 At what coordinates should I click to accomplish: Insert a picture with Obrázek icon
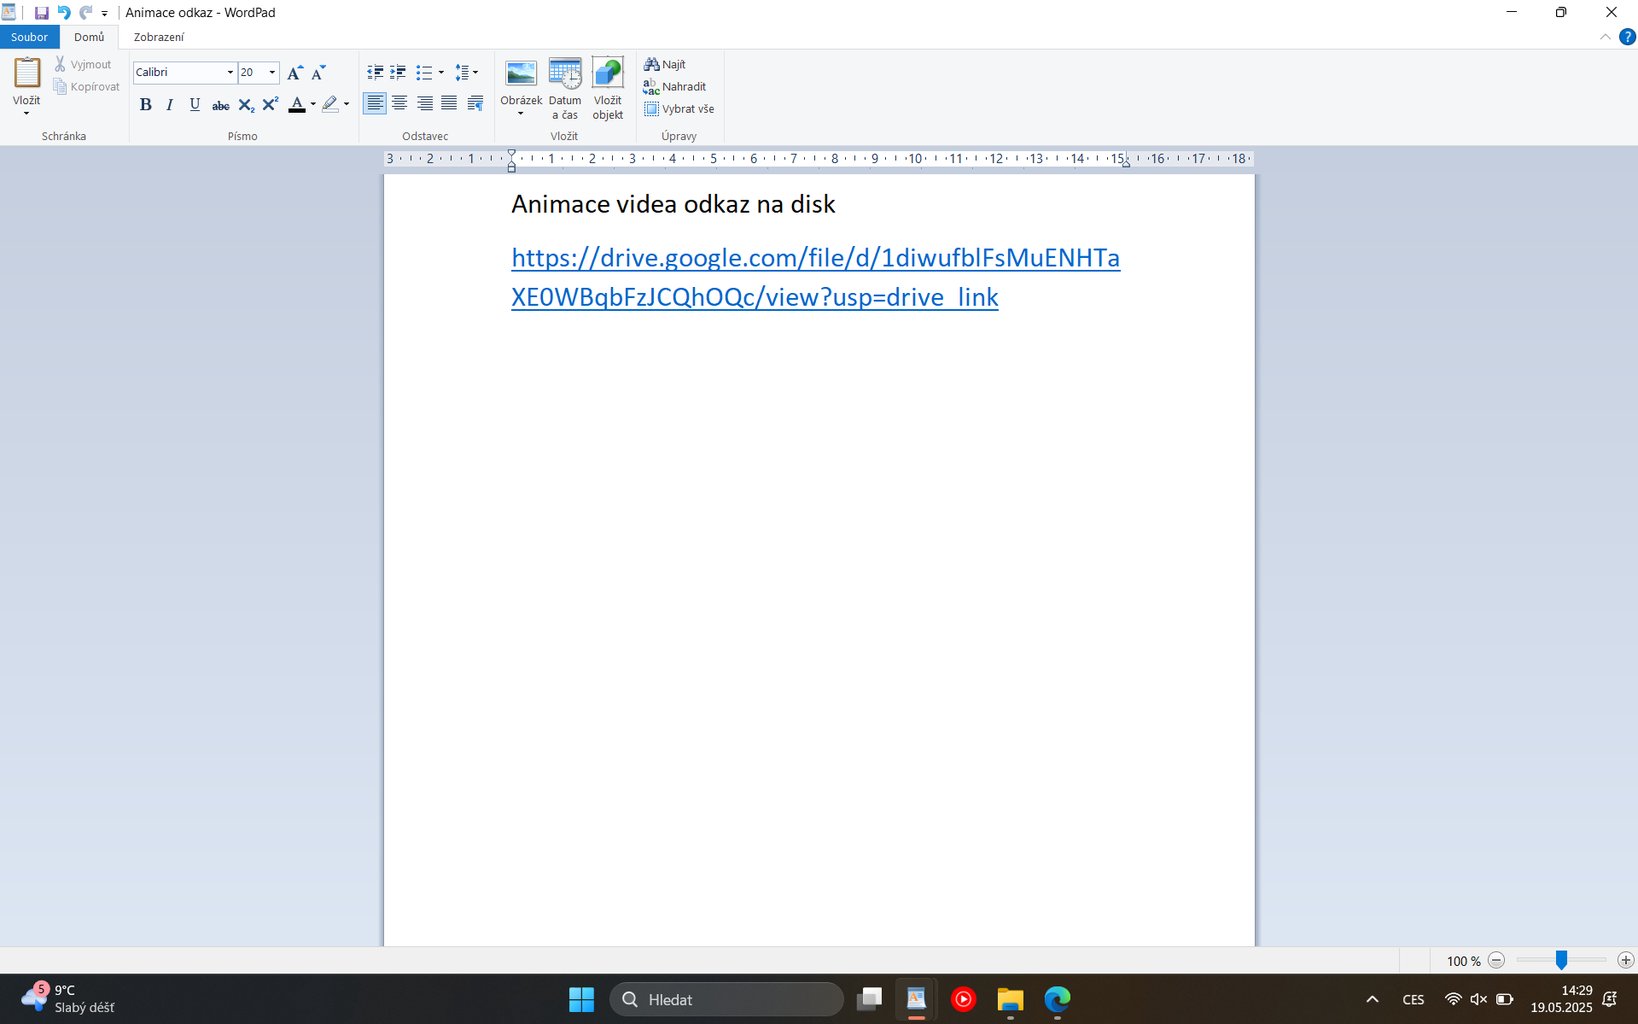tap(520, 75)
